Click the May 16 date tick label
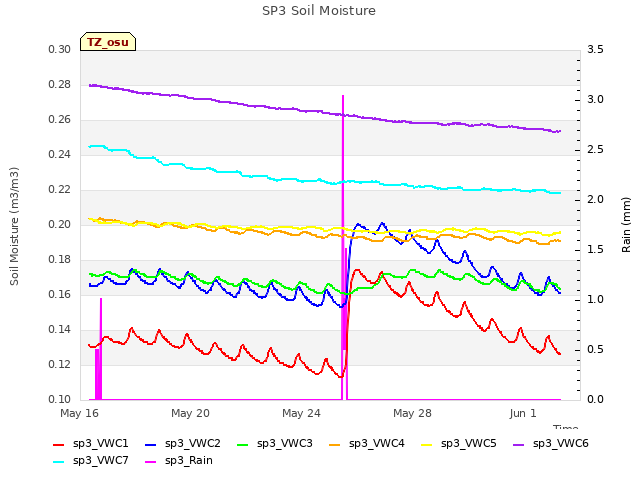Image resolution: width=640 pixels, height=480 pixels. click(79, 413)
